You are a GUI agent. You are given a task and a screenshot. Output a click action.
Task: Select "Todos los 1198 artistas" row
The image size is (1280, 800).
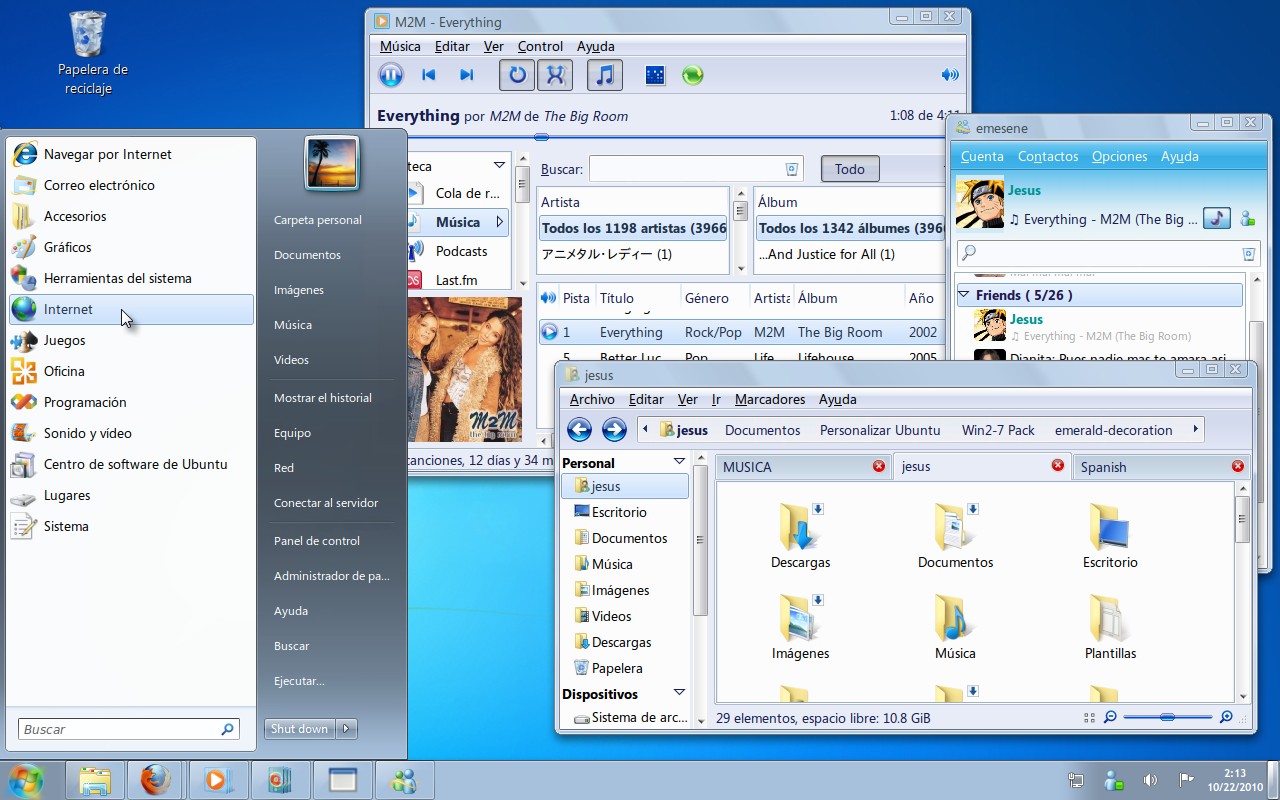coord(633,228)
